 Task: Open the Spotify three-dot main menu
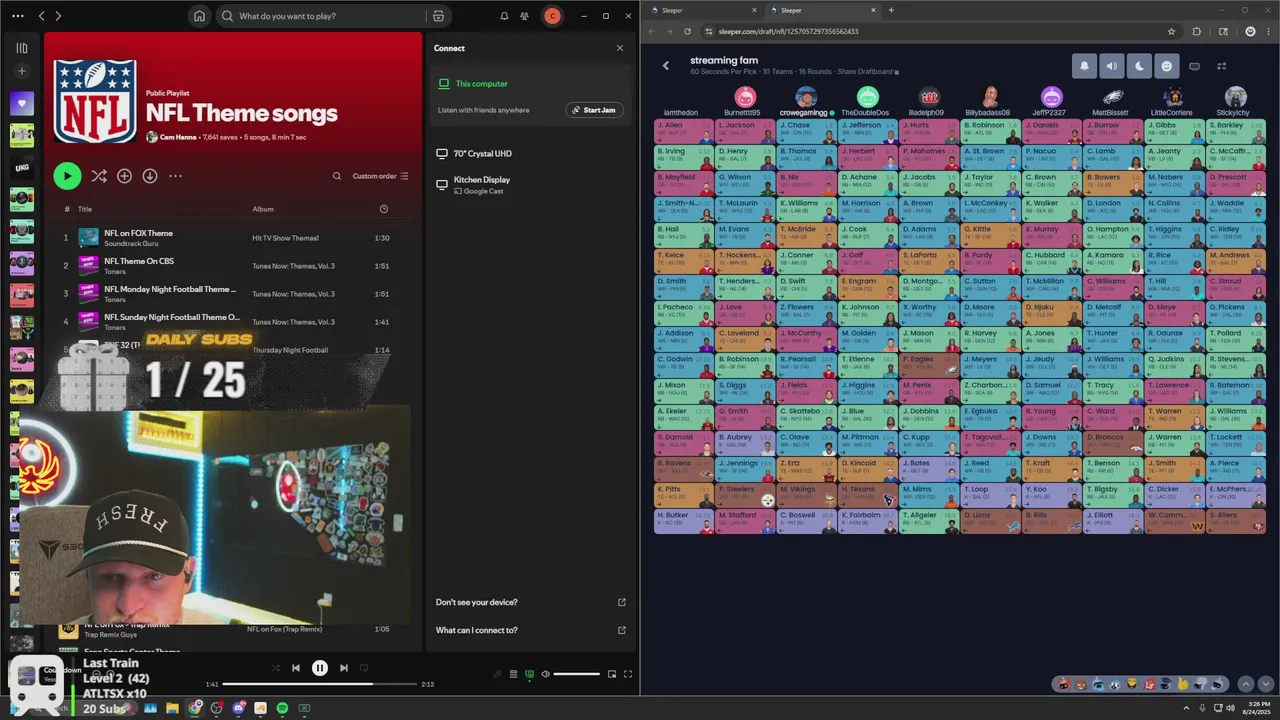[16, 16]
